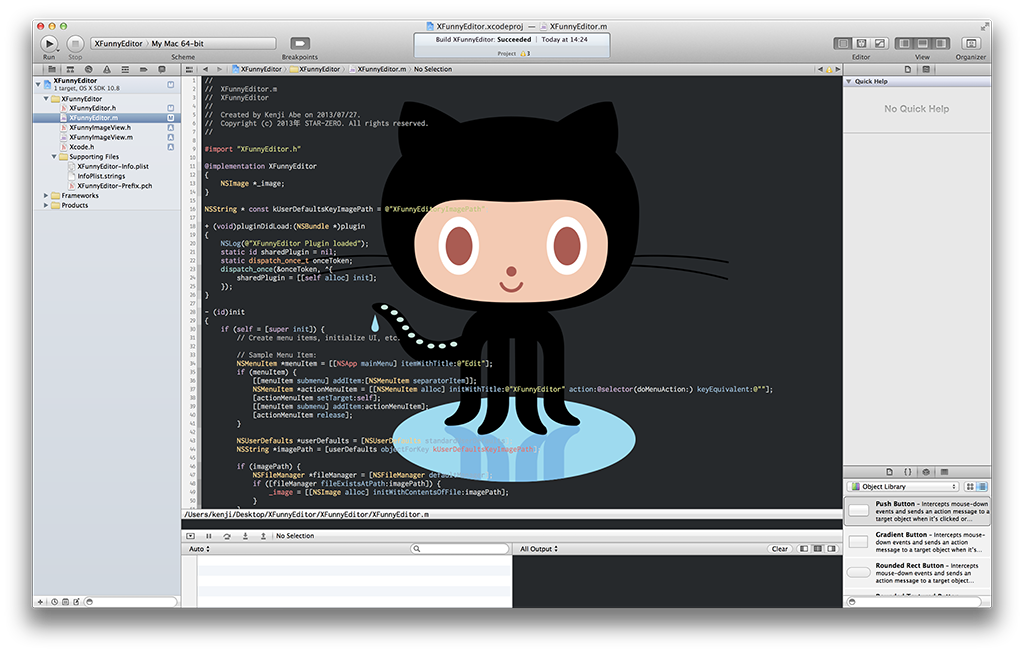Go back in editor history
This screenshot has height=653, width=1024.
pos(205,69)
